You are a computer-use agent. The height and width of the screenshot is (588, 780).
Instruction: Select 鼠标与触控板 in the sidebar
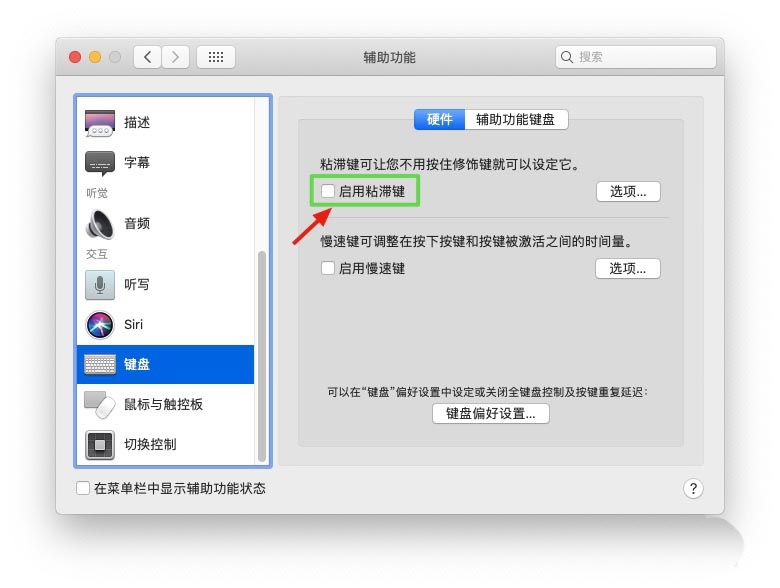coord(163,404)
